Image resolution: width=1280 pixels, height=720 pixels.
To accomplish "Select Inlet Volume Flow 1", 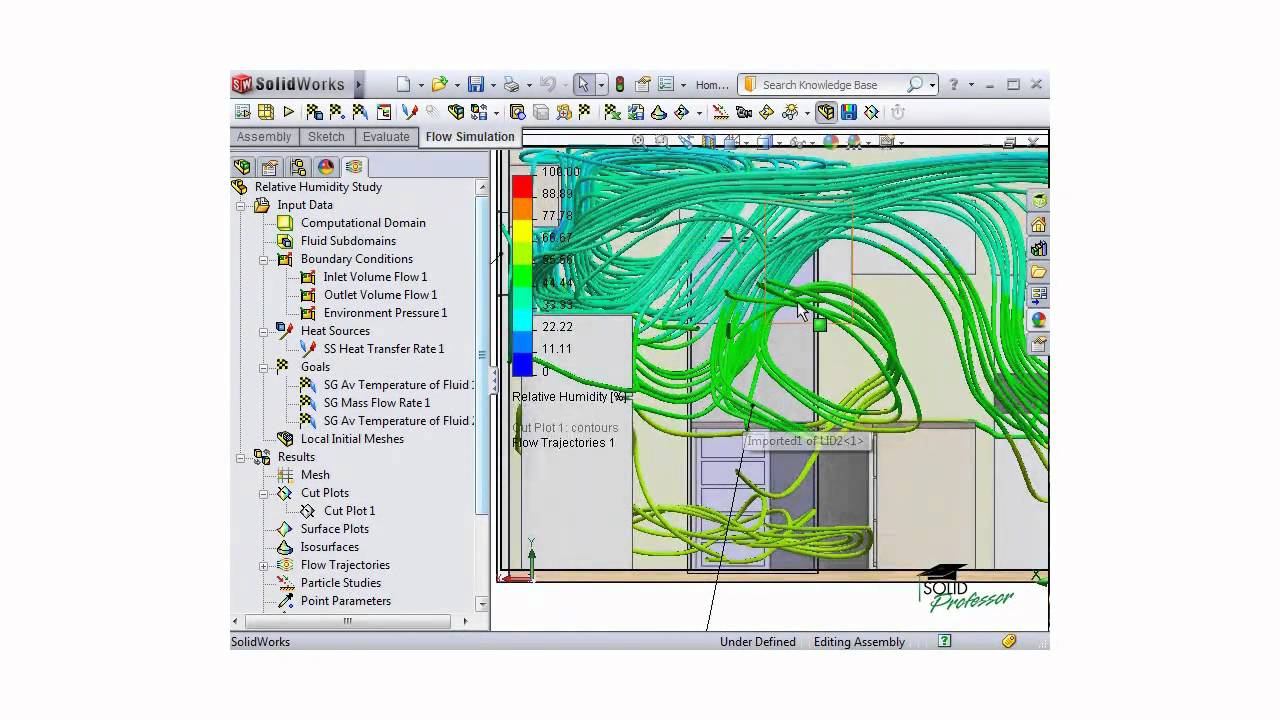I will (x=375, y=277).
